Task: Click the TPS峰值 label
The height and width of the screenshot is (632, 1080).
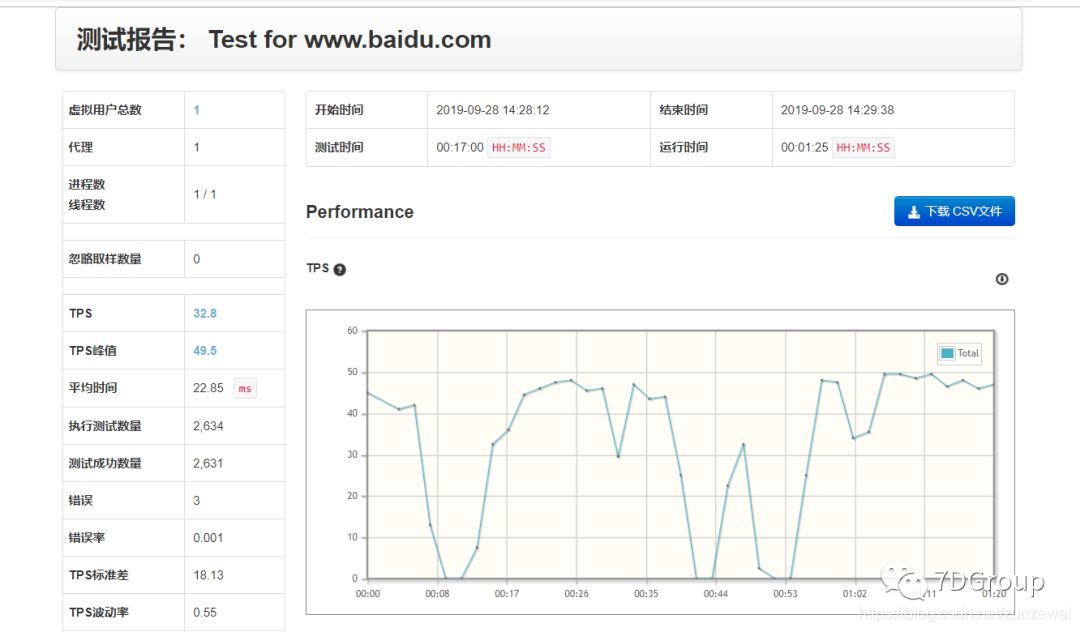Action: 92,350
